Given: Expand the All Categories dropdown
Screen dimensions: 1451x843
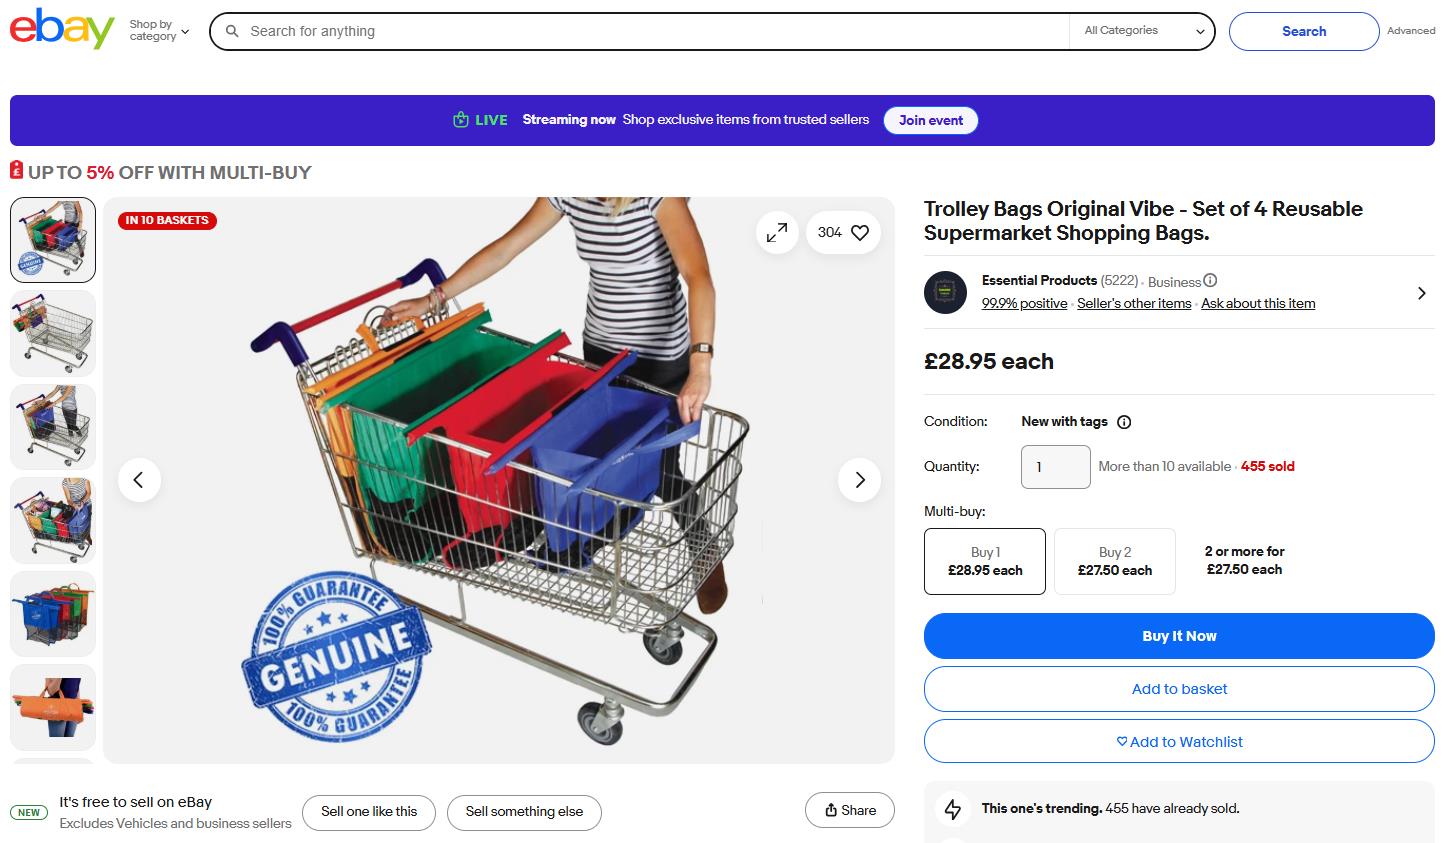Looking at the screenshot, I should point(1143,31).
